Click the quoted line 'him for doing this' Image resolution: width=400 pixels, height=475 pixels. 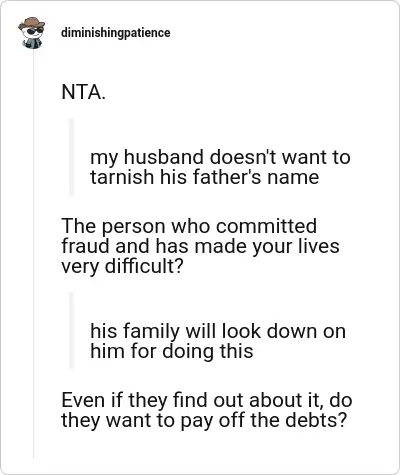[x=172, y=351]
